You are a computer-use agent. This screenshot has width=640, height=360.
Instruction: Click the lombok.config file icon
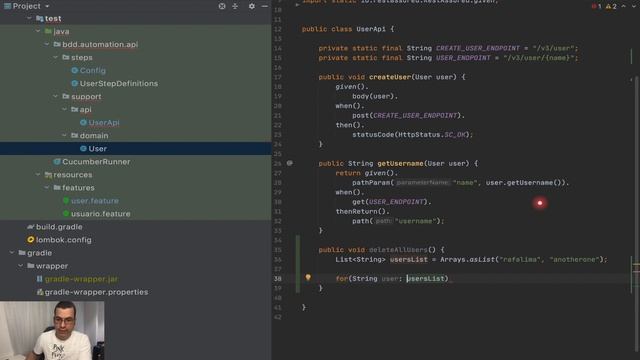coord(31,240)
